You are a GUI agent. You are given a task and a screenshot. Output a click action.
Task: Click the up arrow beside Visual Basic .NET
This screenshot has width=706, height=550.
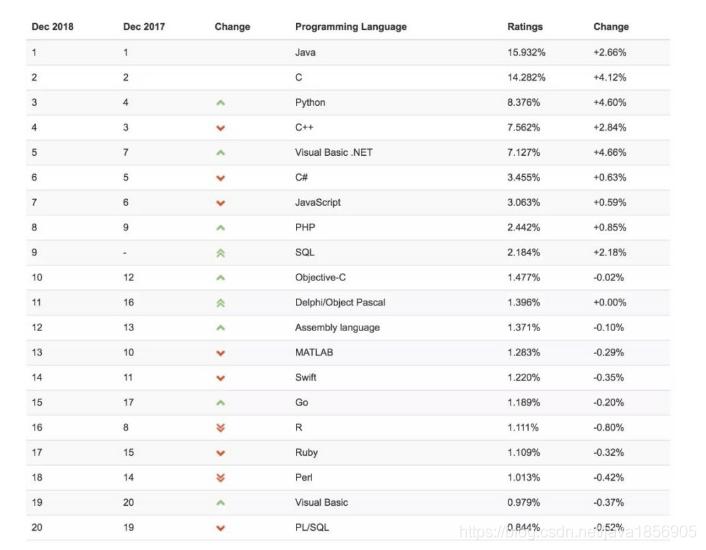tap(220, 153)
